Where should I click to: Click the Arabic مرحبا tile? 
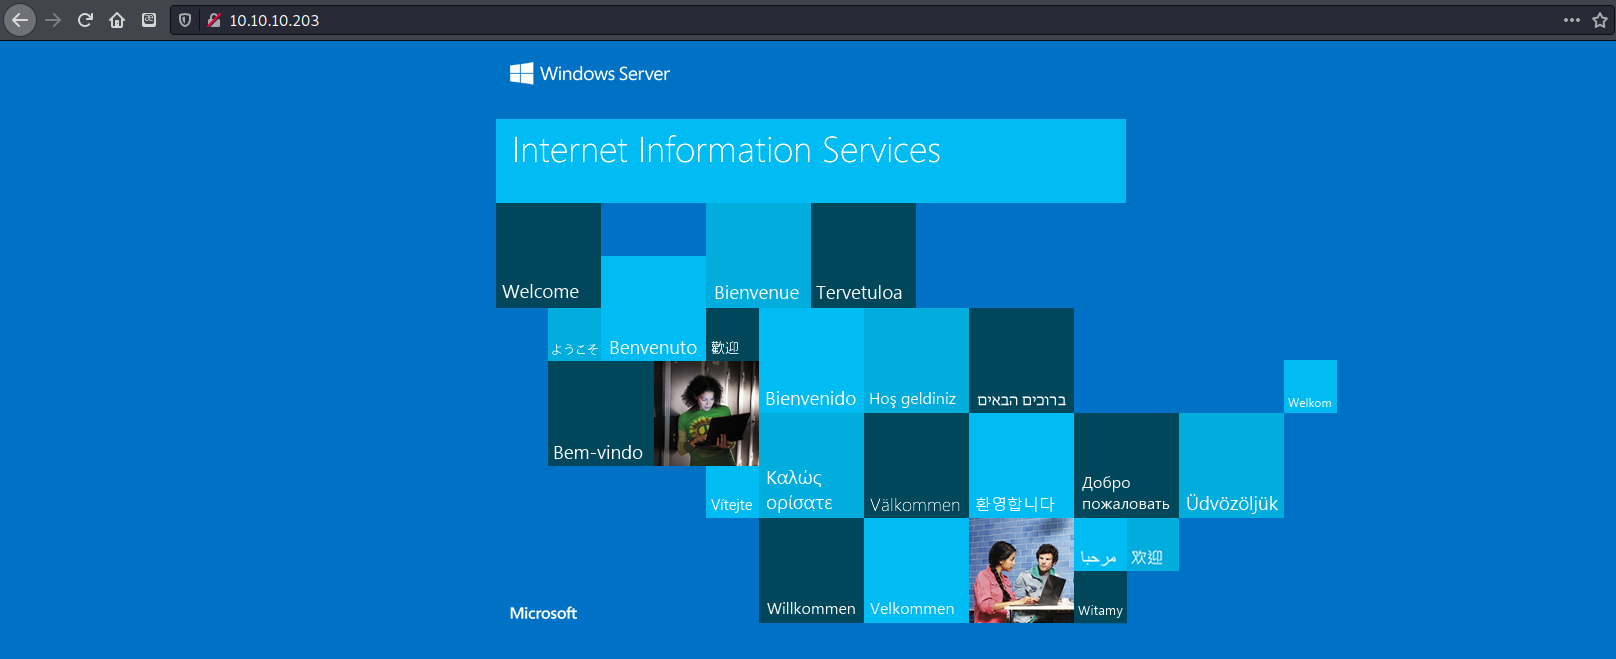click(1100, 544)
